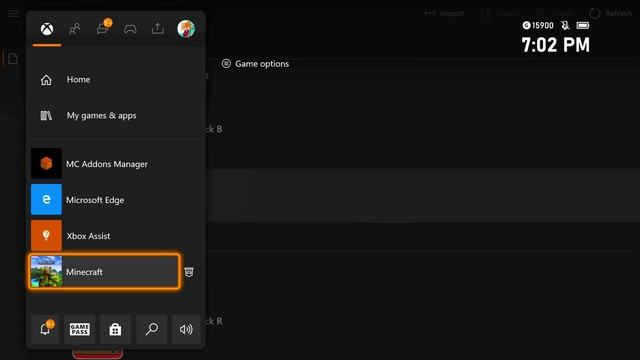This screenshot has height=360, width=640.
Task: Click the 7:02 PM clock
Action: click(556, 45)
